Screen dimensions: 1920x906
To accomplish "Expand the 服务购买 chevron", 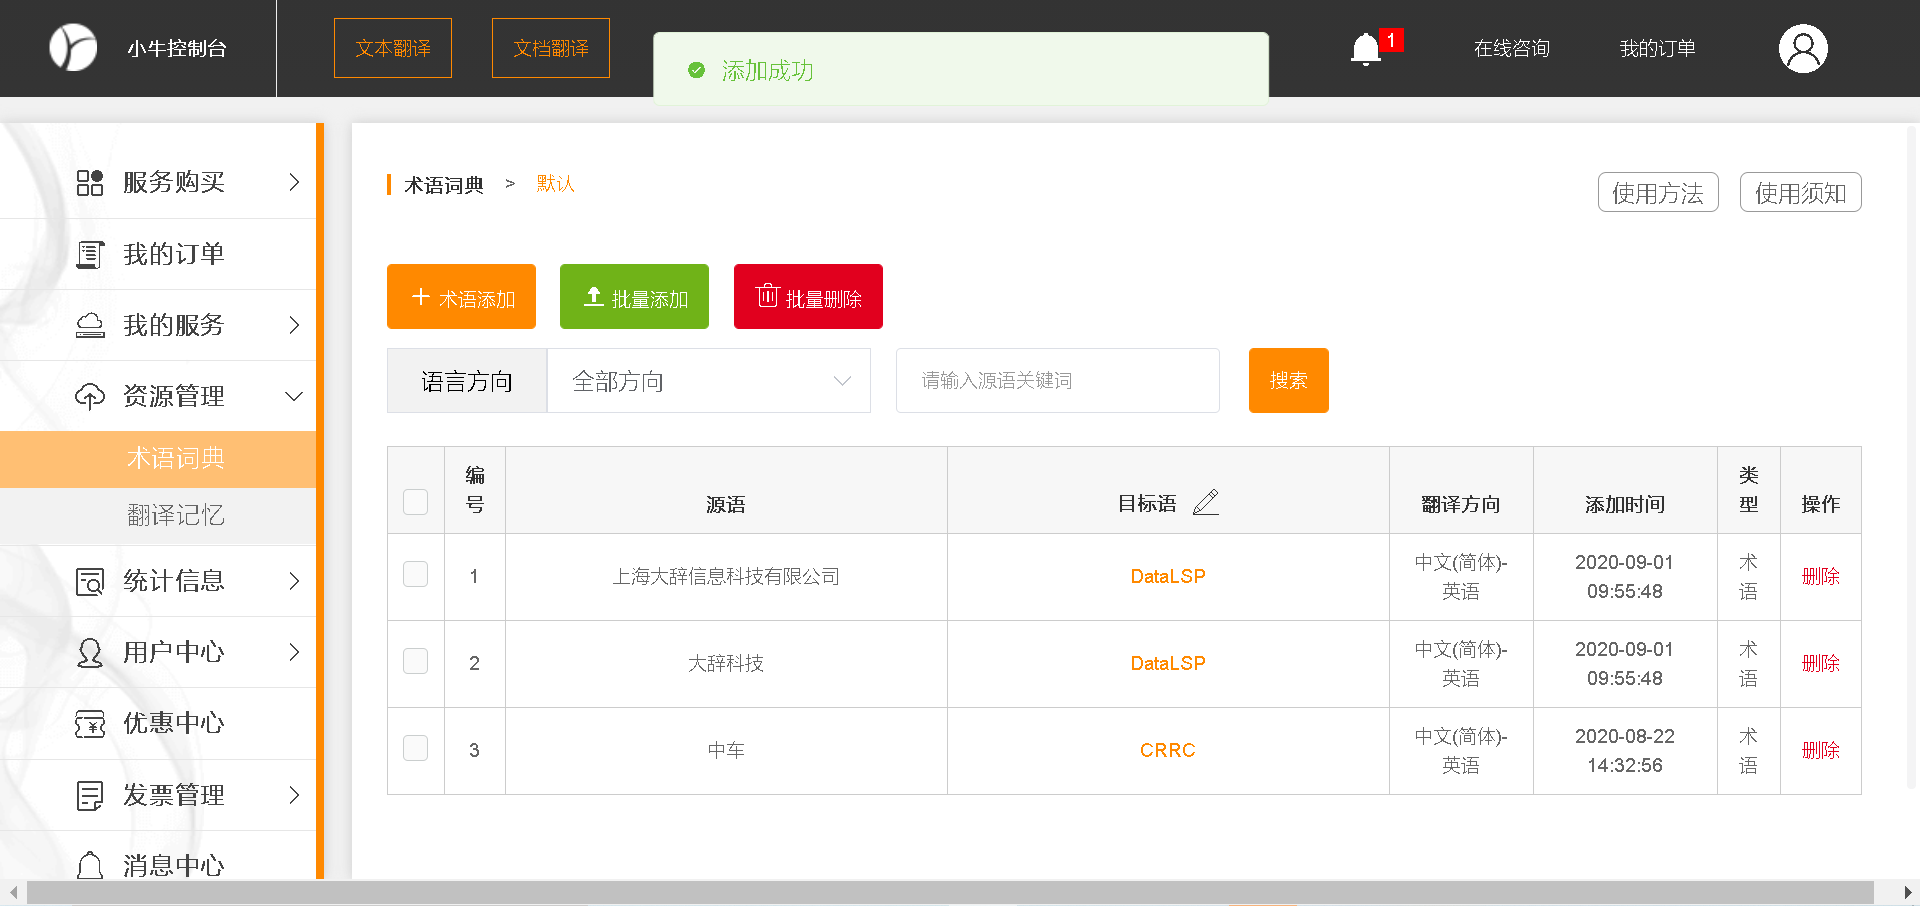I will tap(294, 182).
